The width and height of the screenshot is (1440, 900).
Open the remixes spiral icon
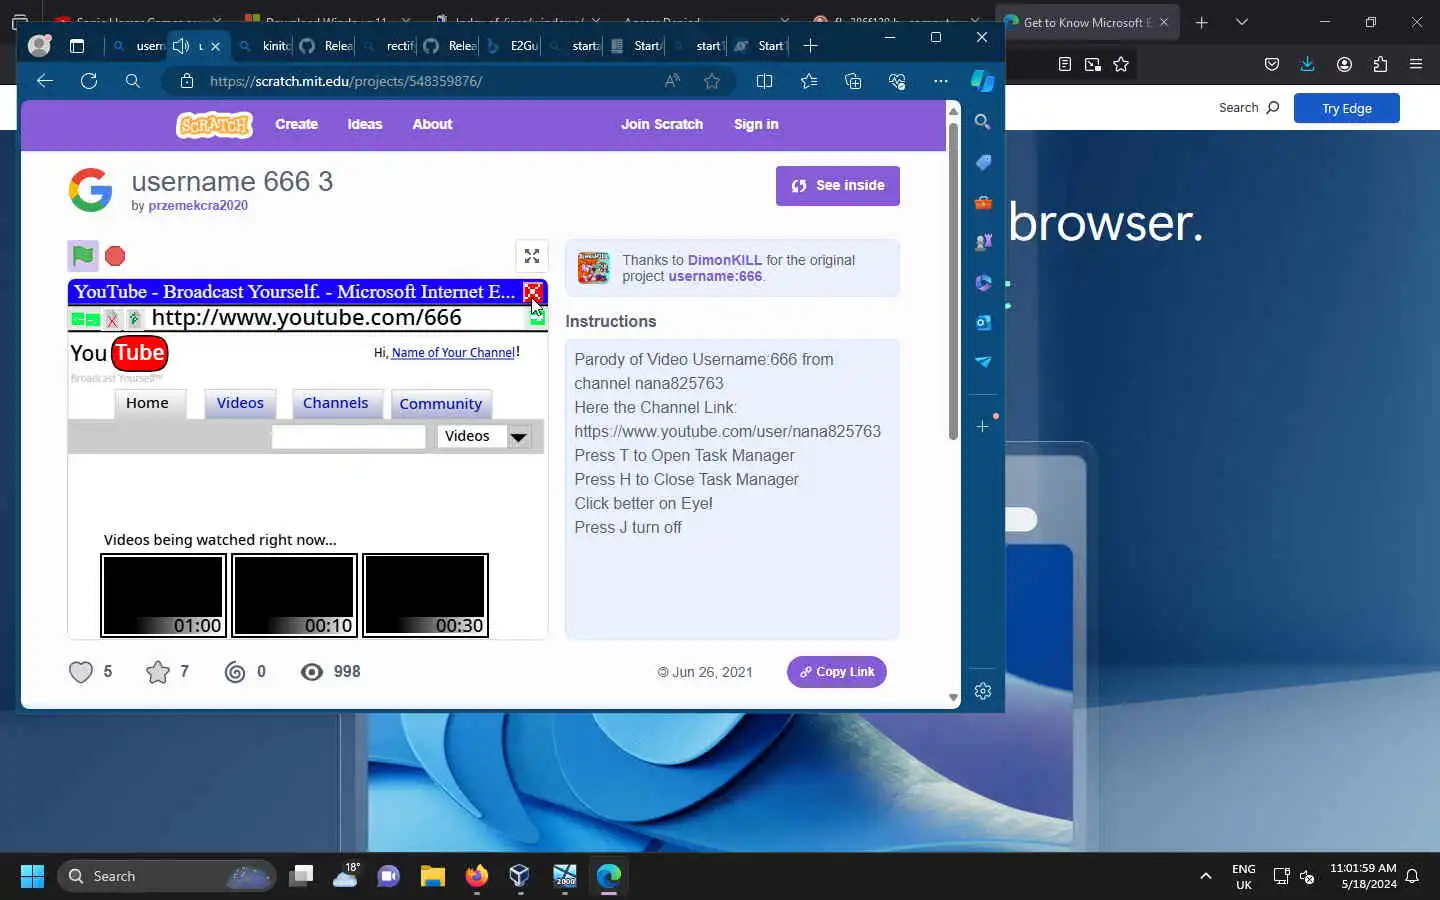235,672
